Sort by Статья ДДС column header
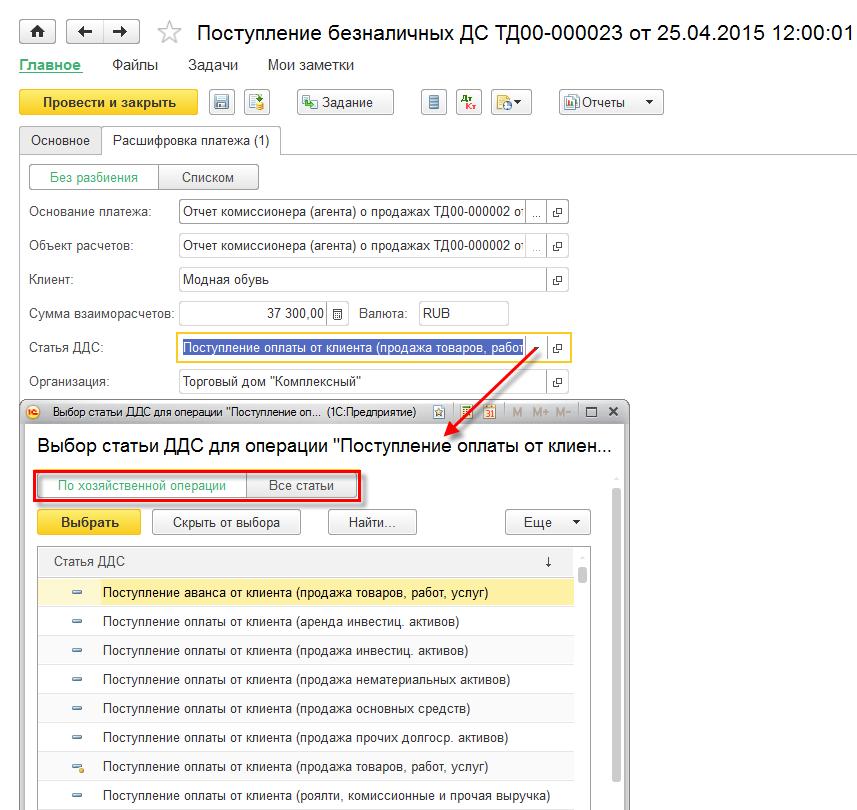 pos(306,562)
